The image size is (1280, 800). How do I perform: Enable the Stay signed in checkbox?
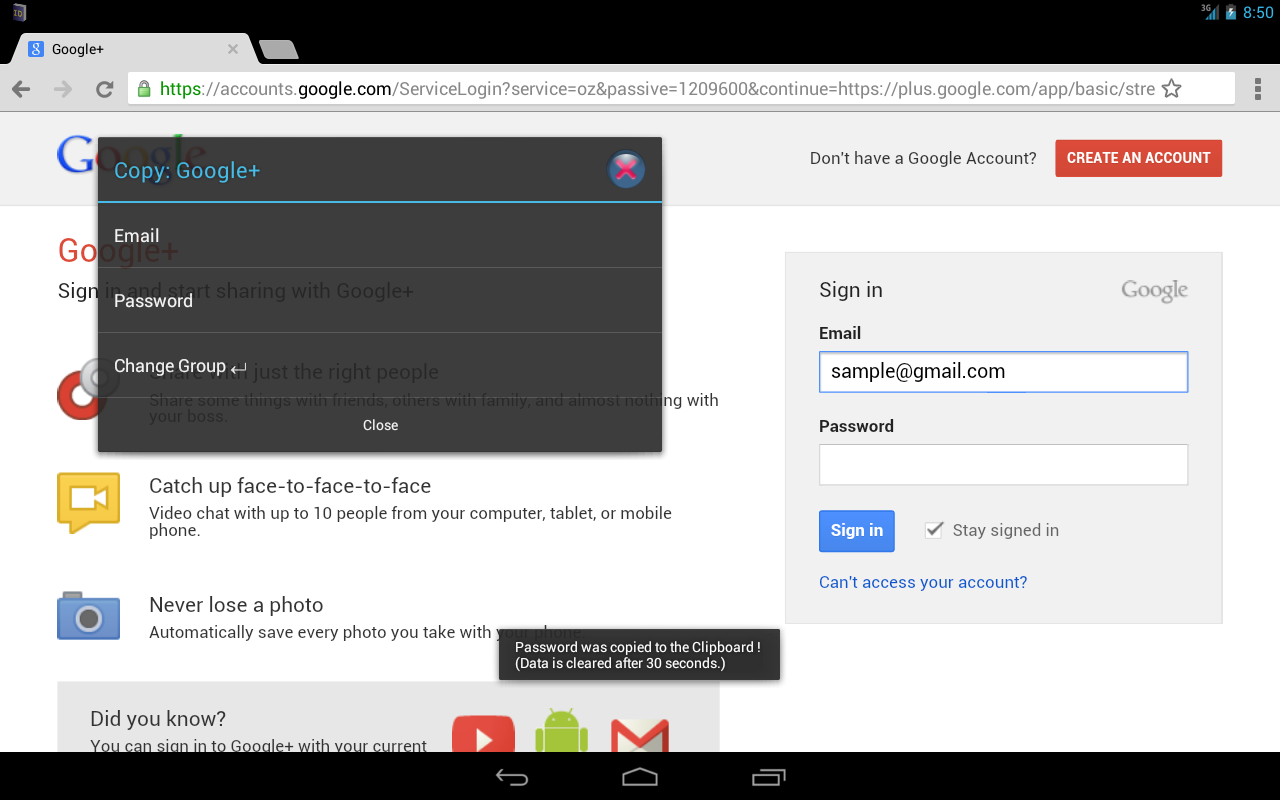pyautogui.click(x=933, y=530)
